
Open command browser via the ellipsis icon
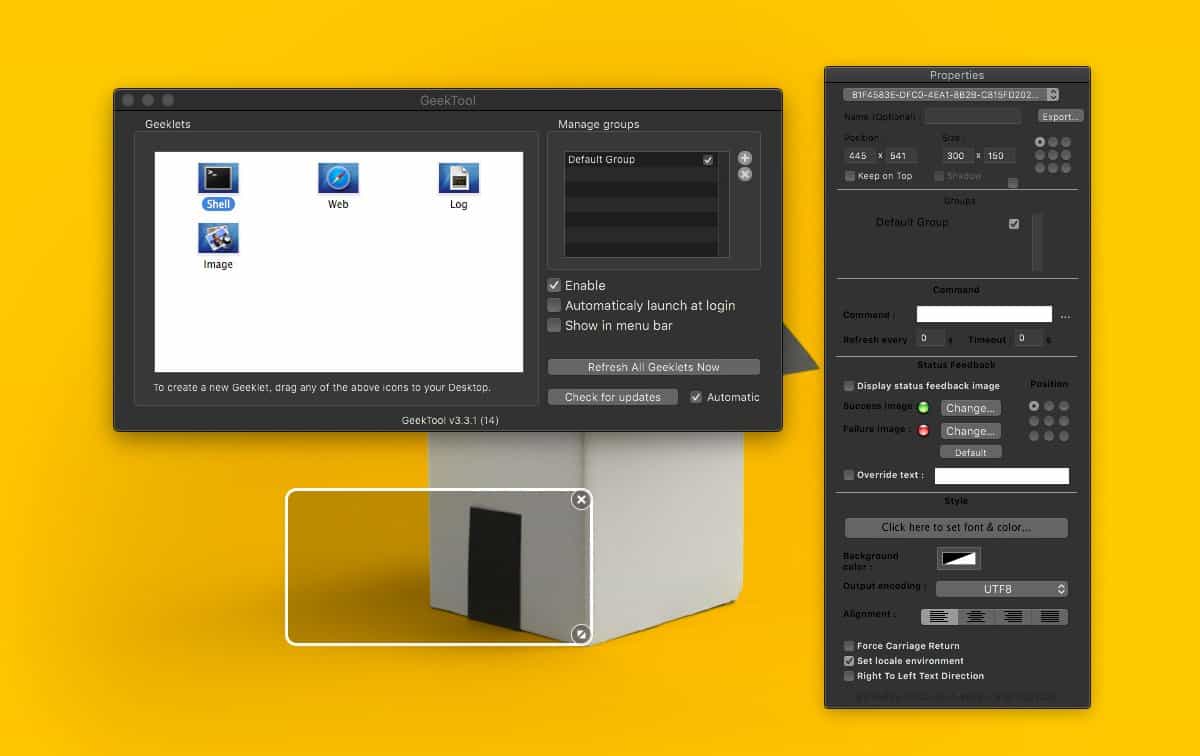pyautogui.click(x=1064, y=314)
